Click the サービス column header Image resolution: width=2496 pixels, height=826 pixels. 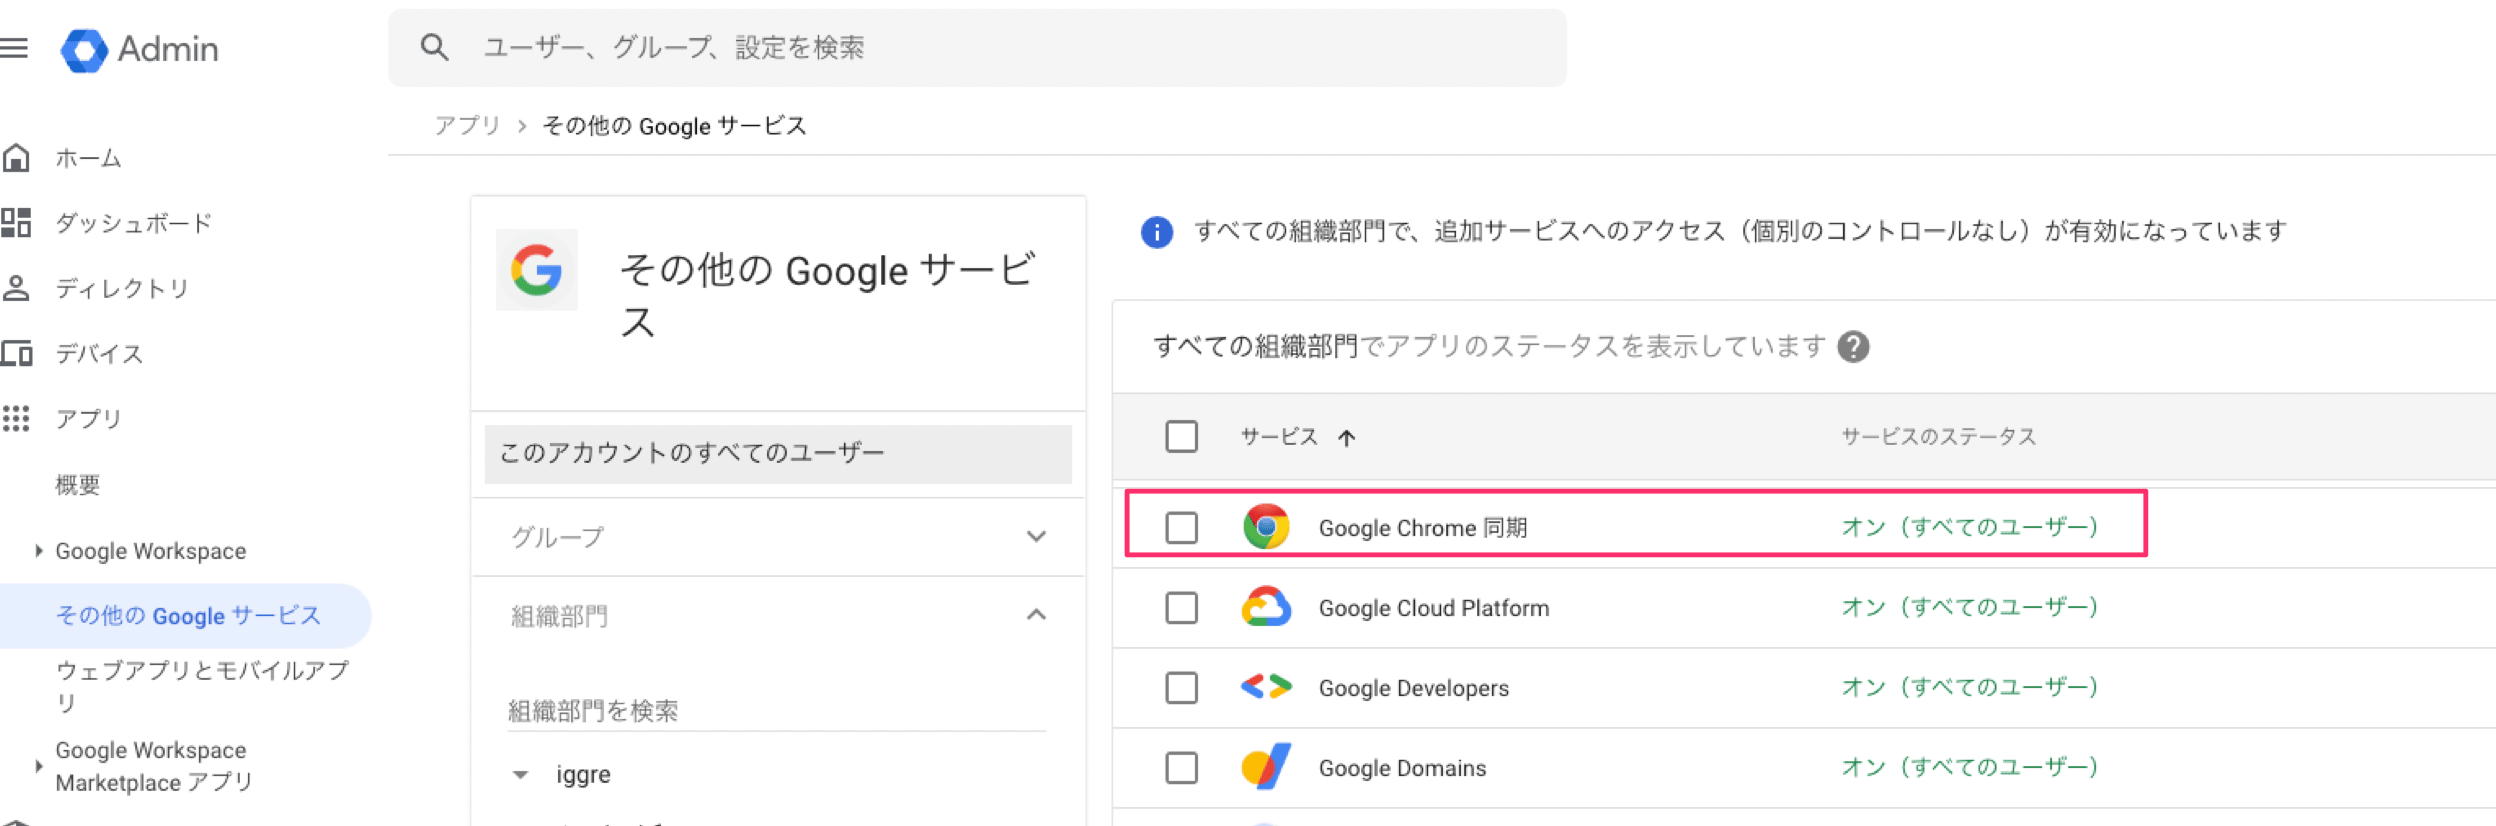point(1279,437)
